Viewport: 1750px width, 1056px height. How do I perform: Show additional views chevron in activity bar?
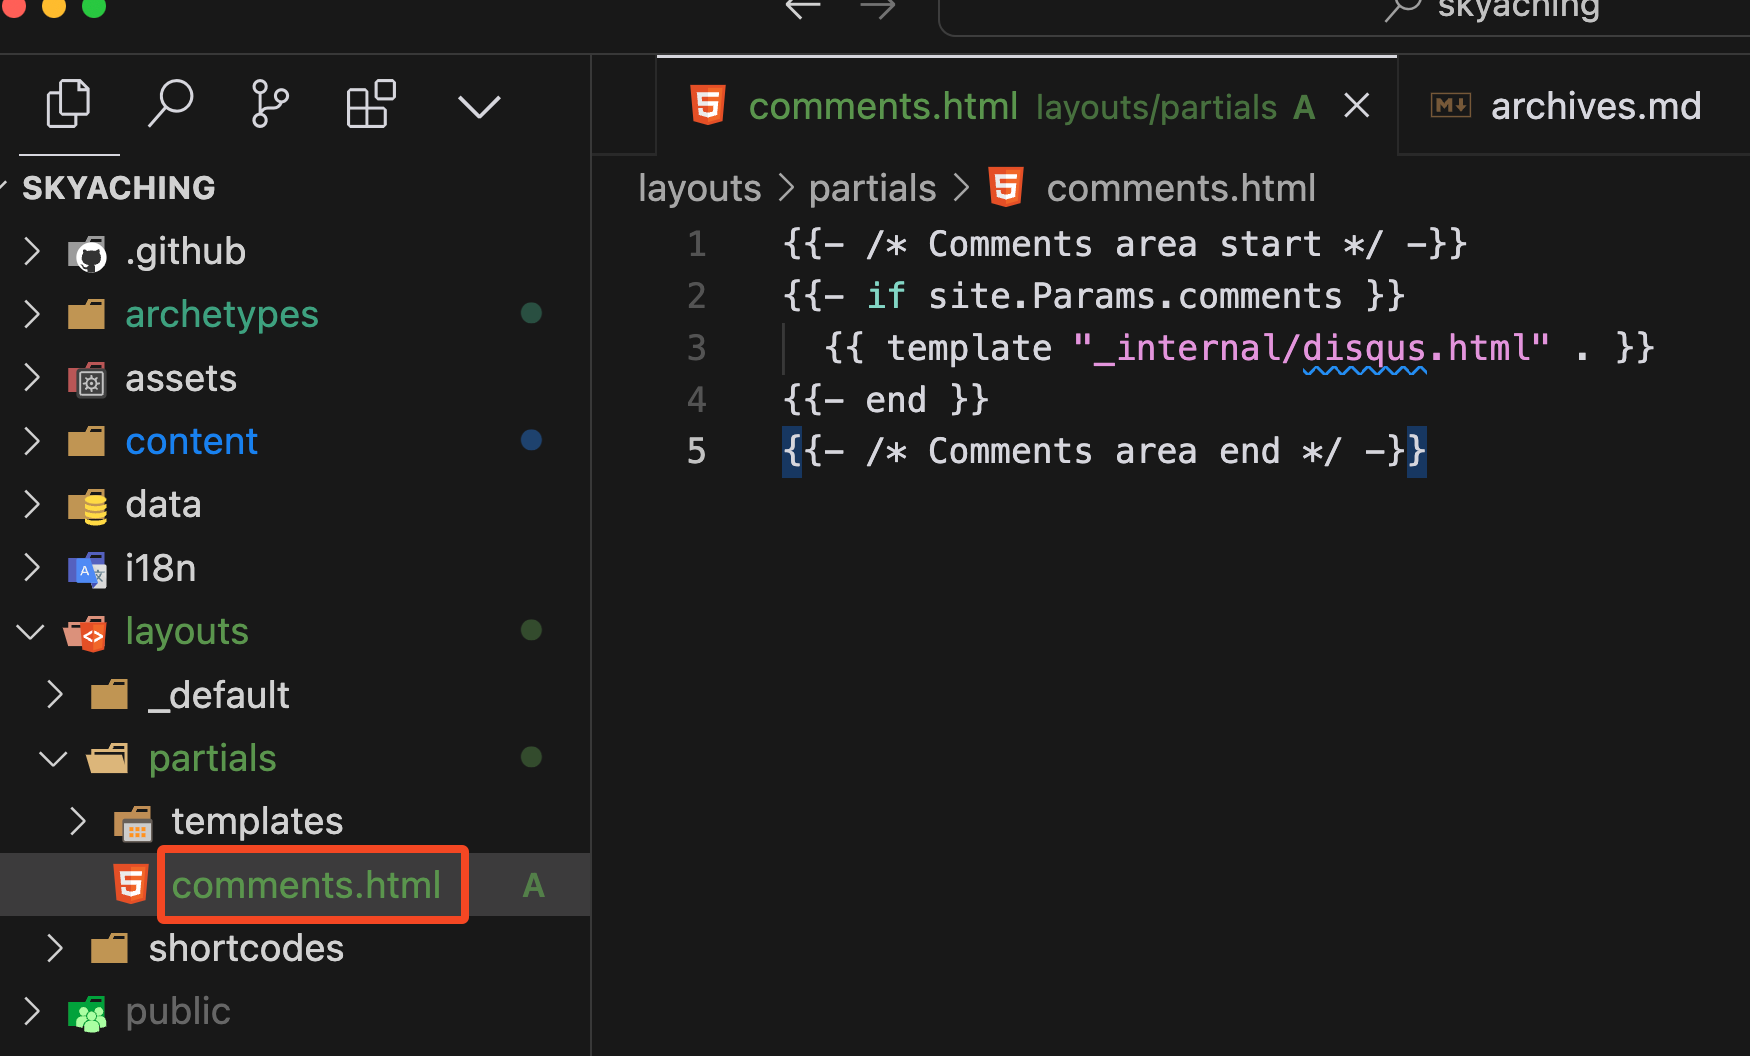point(479,106)
